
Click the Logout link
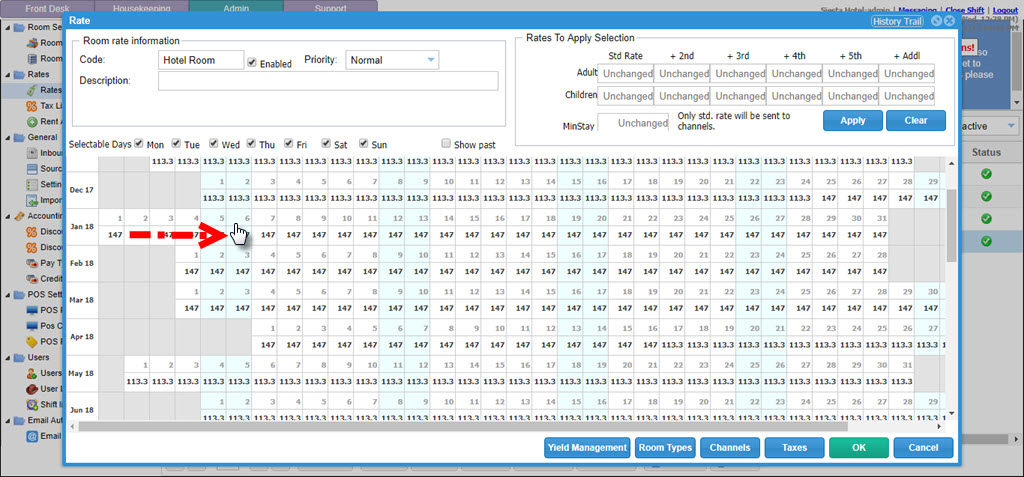[1004, 10]
